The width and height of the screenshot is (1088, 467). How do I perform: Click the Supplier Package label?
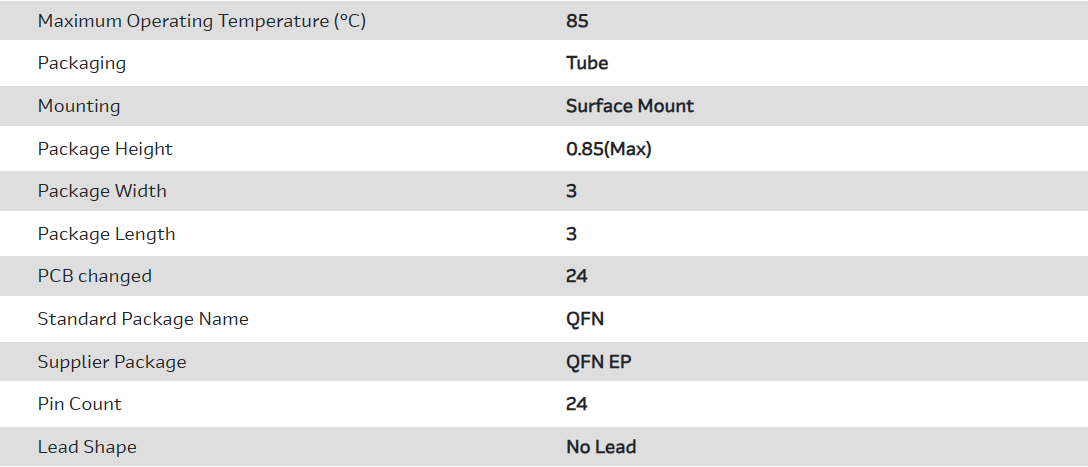(112, 362)
